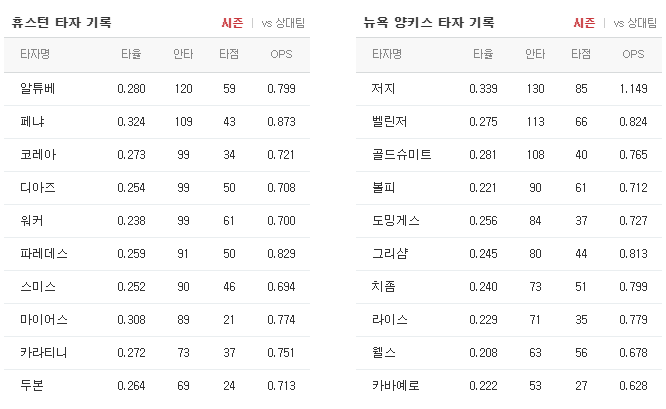
Task: Click Yankees 타점 column header
Action: coord(581,54)
